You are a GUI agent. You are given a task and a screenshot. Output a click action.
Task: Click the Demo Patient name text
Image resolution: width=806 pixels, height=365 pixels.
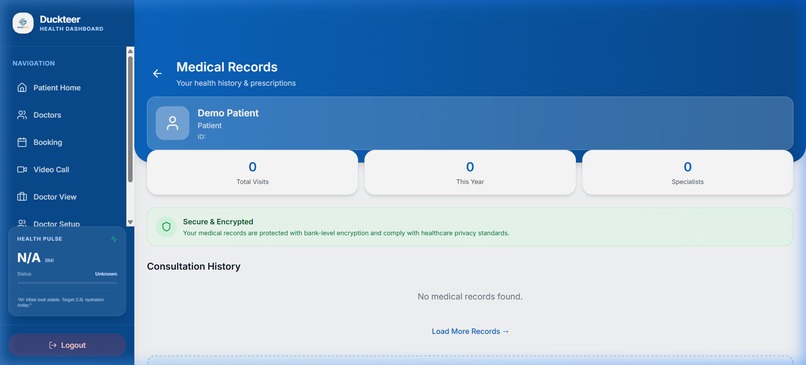228,113
